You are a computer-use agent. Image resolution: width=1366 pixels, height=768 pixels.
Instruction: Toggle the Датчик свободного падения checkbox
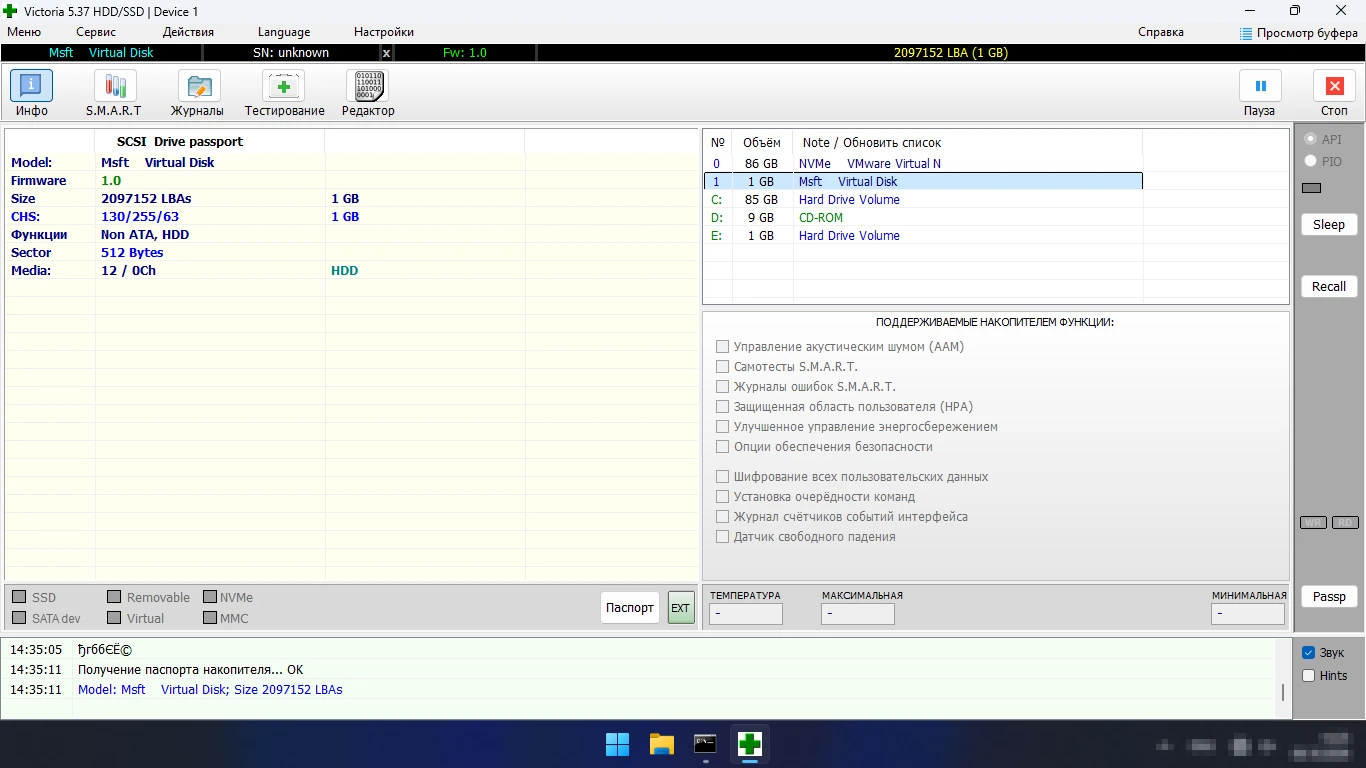tap(722, 537)
